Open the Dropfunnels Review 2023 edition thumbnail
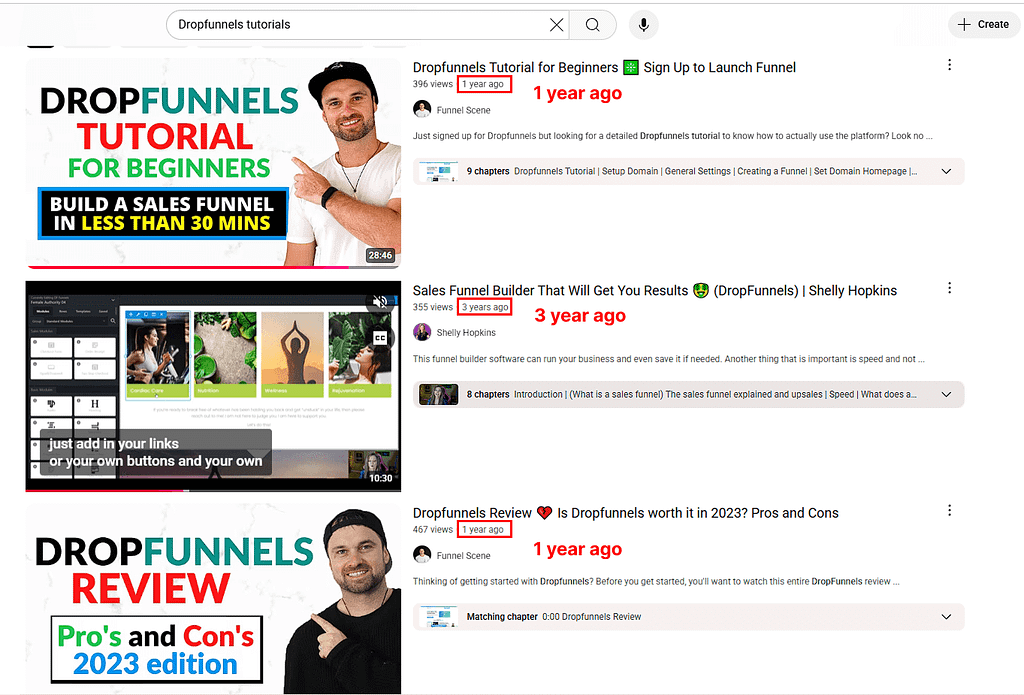The height and width of the screenshot is (695, 1024). pyautogui.click(x=213, y=599)
